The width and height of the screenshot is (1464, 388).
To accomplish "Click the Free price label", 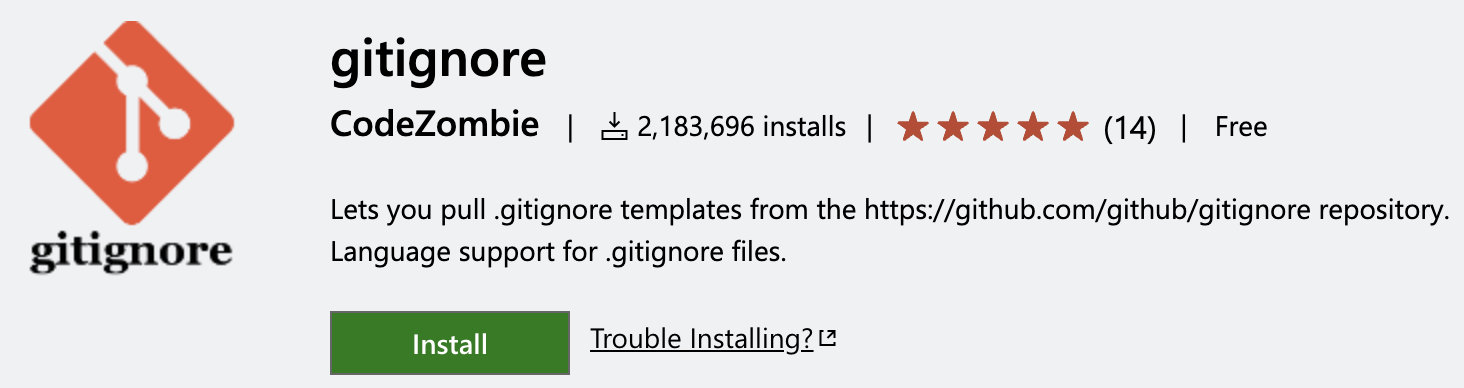I will (x=1241, y=127).
